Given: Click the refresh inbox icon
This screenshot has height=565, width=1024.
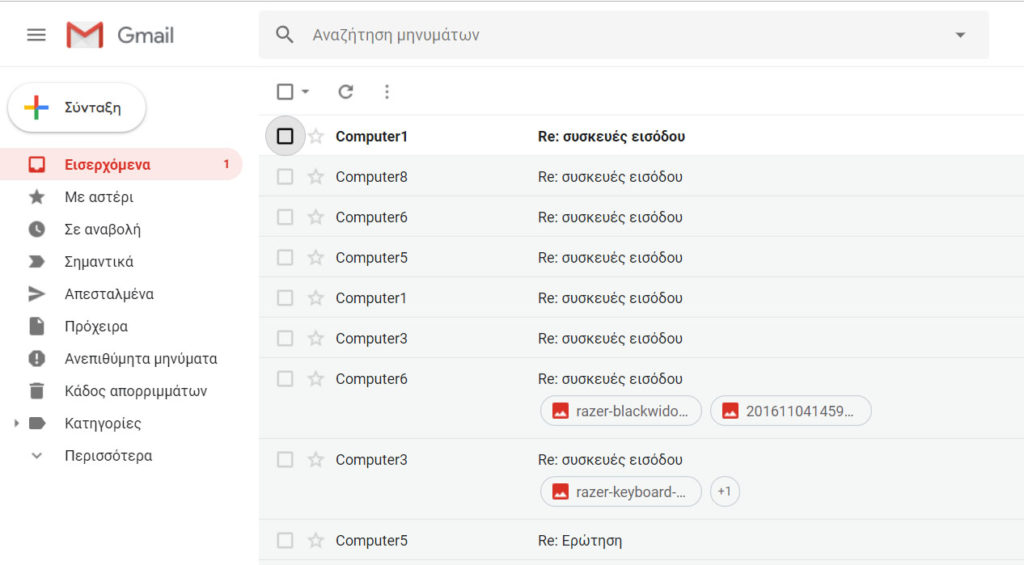Looking at the screenshot, I should coord(346,92).
